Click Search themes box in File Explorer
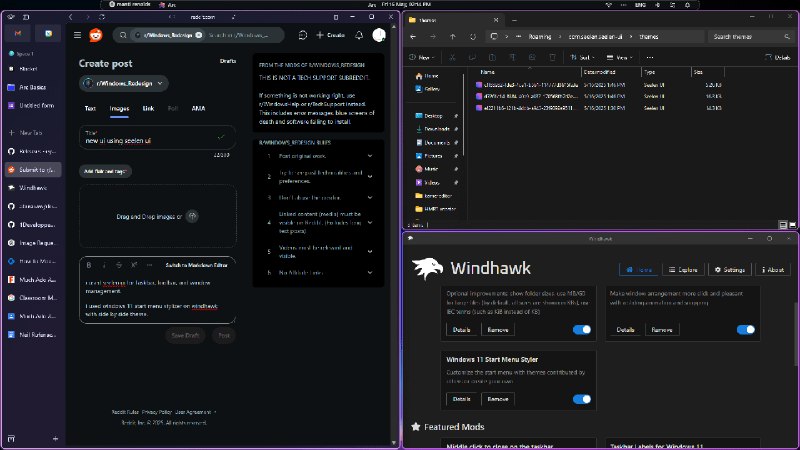 point(751,37)
